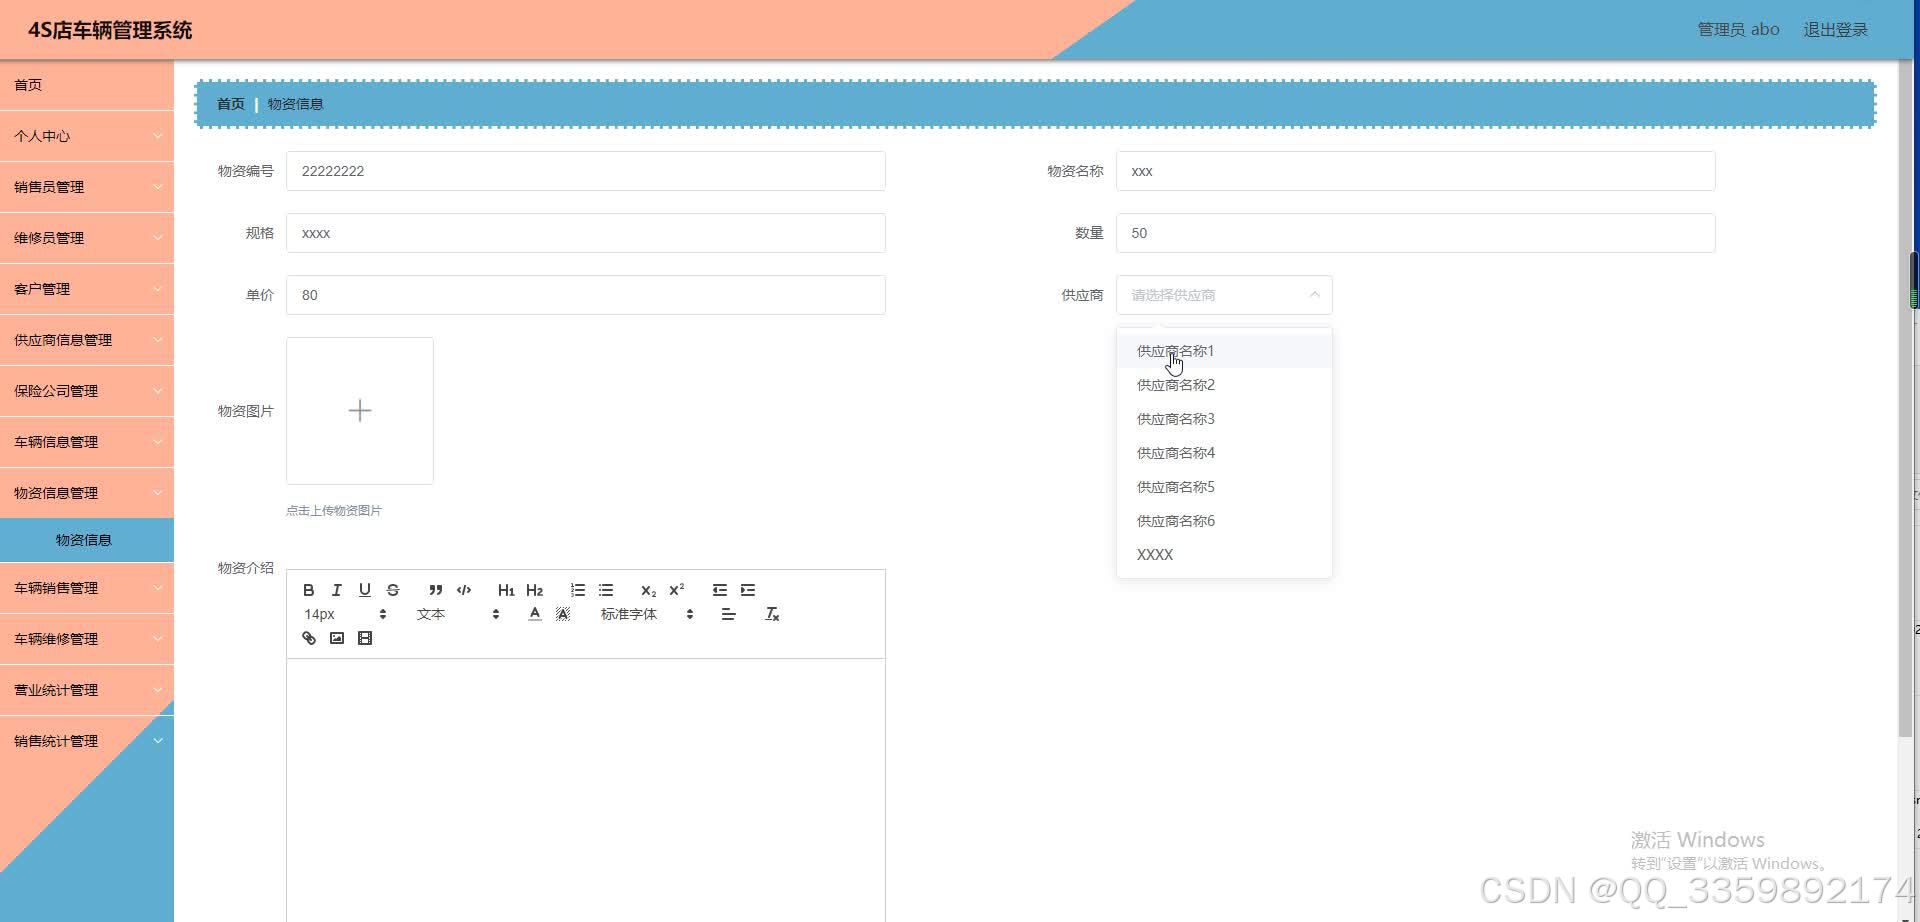1920x922 pixels.
Task: Insert a code block in the editor
Action: (463, 590)
